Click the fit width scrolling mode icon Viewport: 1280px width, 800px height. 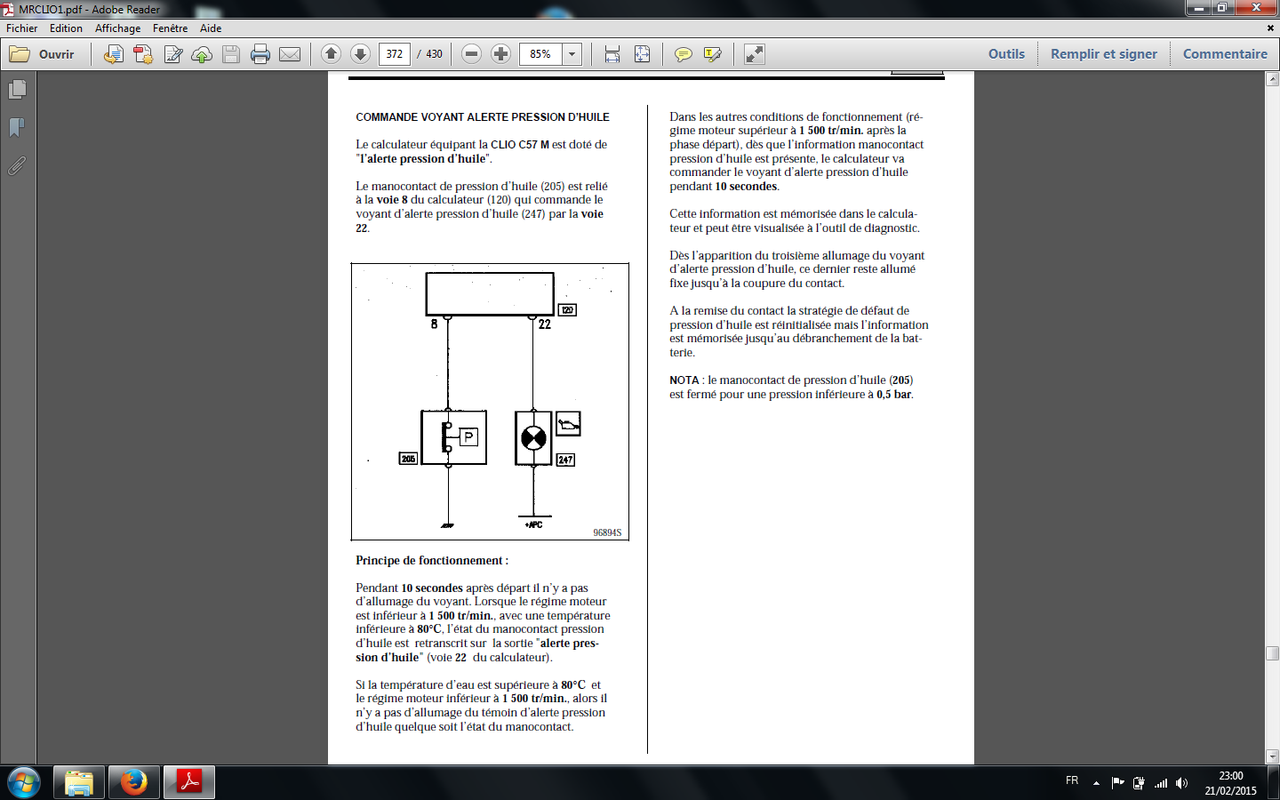tap(612, 54)
